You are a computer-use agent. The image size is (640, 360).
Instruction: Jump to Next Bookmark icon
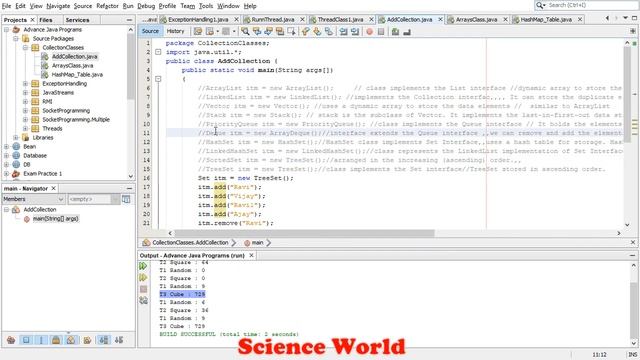coord(317,31)
